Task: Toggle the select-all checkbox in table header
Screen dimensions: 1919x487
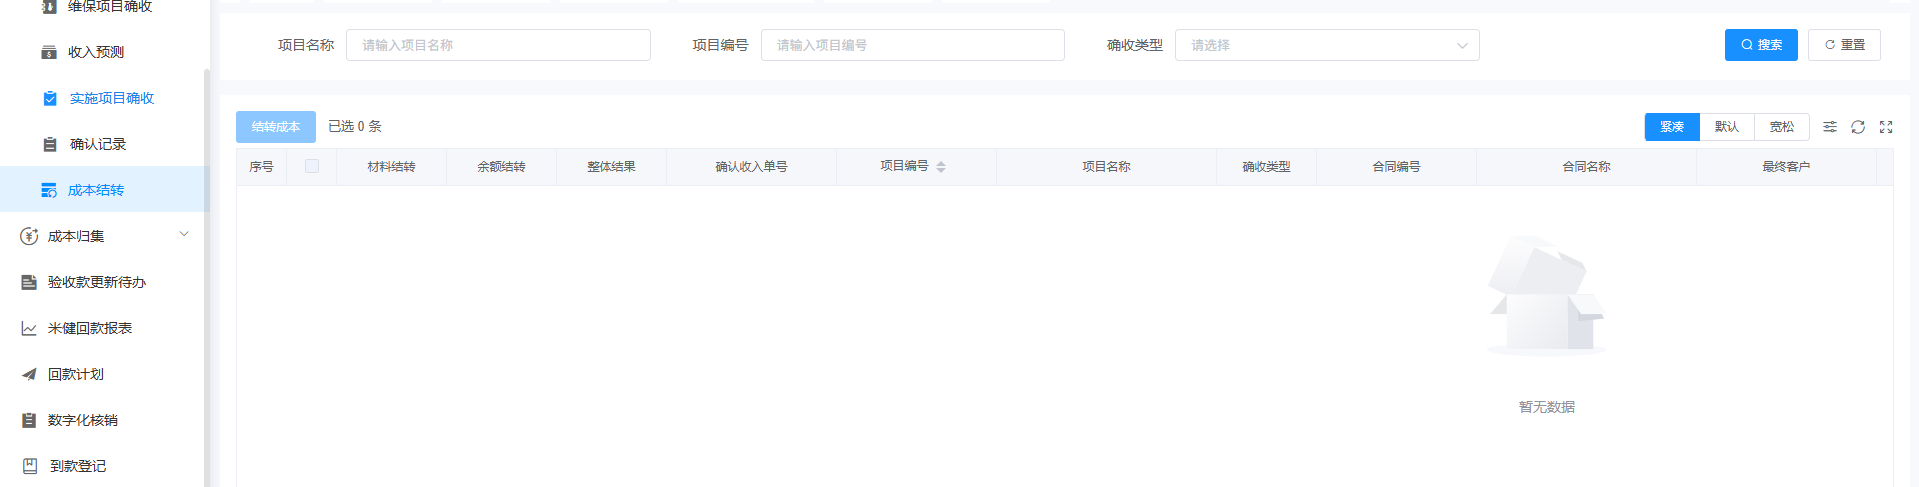Action: [312, 166]
